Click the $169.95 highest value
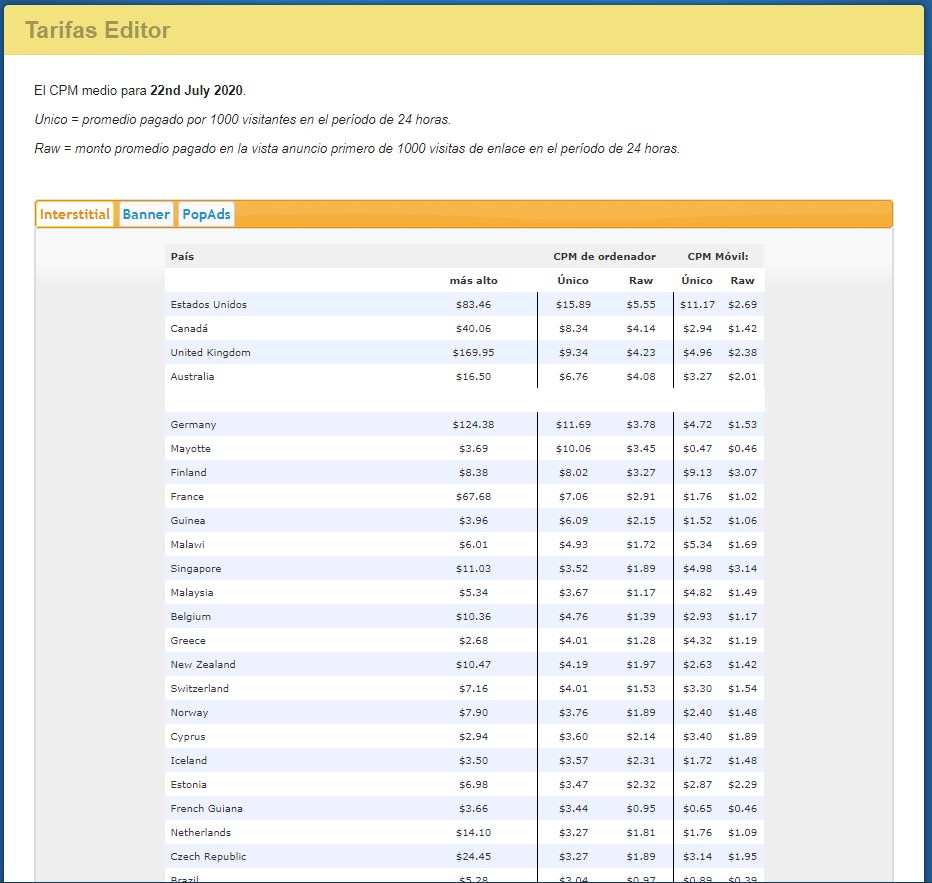The height and width of the screenshot is (883, 932). (474, 352)
